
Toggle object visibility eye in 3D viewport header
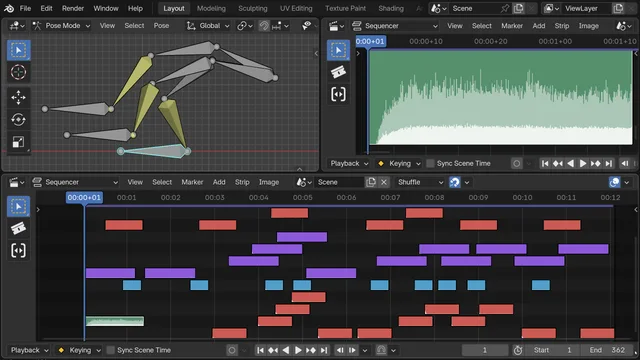307,26
